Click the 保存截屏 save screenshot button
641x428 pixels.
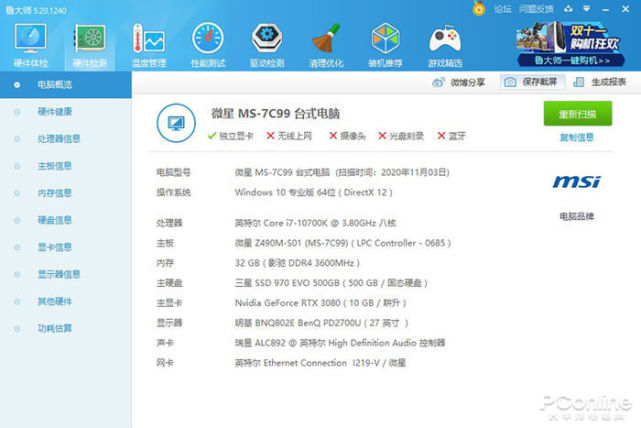(532, 82)
